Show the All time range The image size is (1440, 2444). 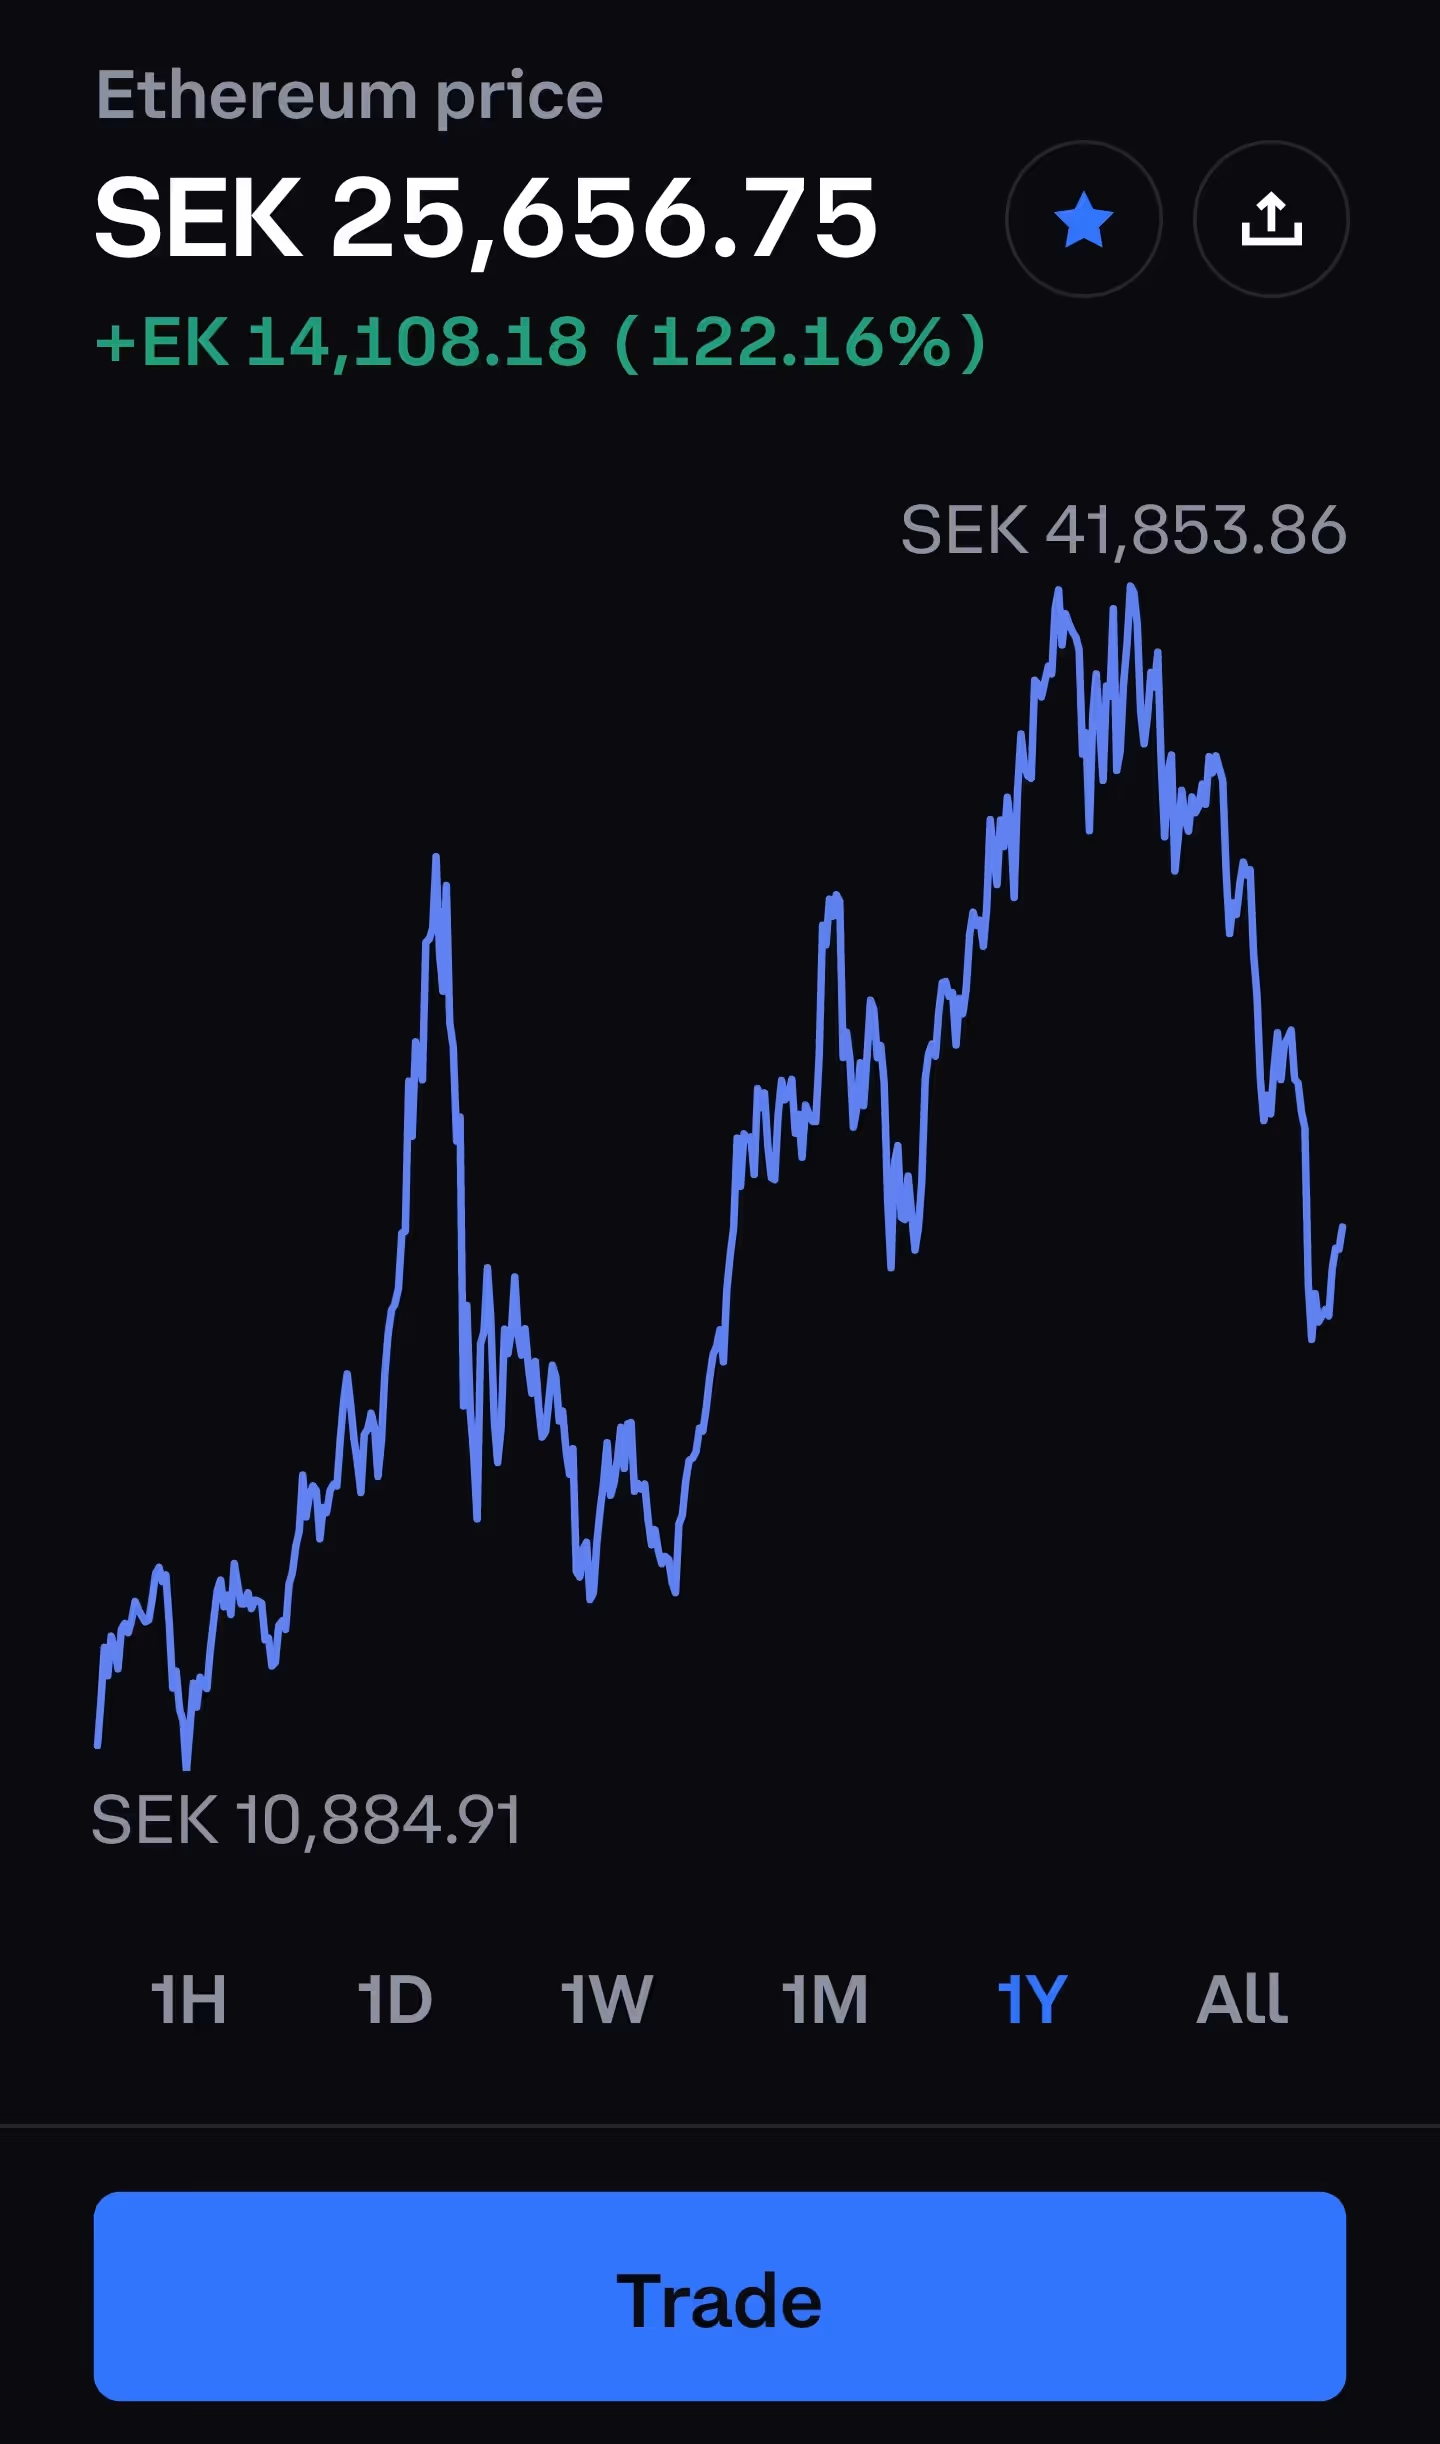click(1242, 2000)
